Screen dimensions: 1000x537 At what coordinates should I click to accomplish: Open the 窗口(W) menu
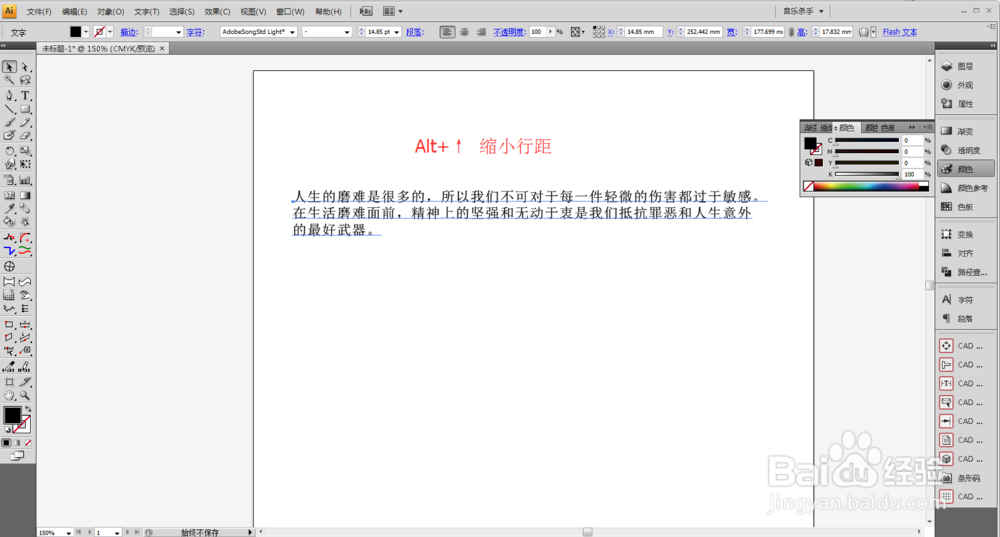point(290,11)
